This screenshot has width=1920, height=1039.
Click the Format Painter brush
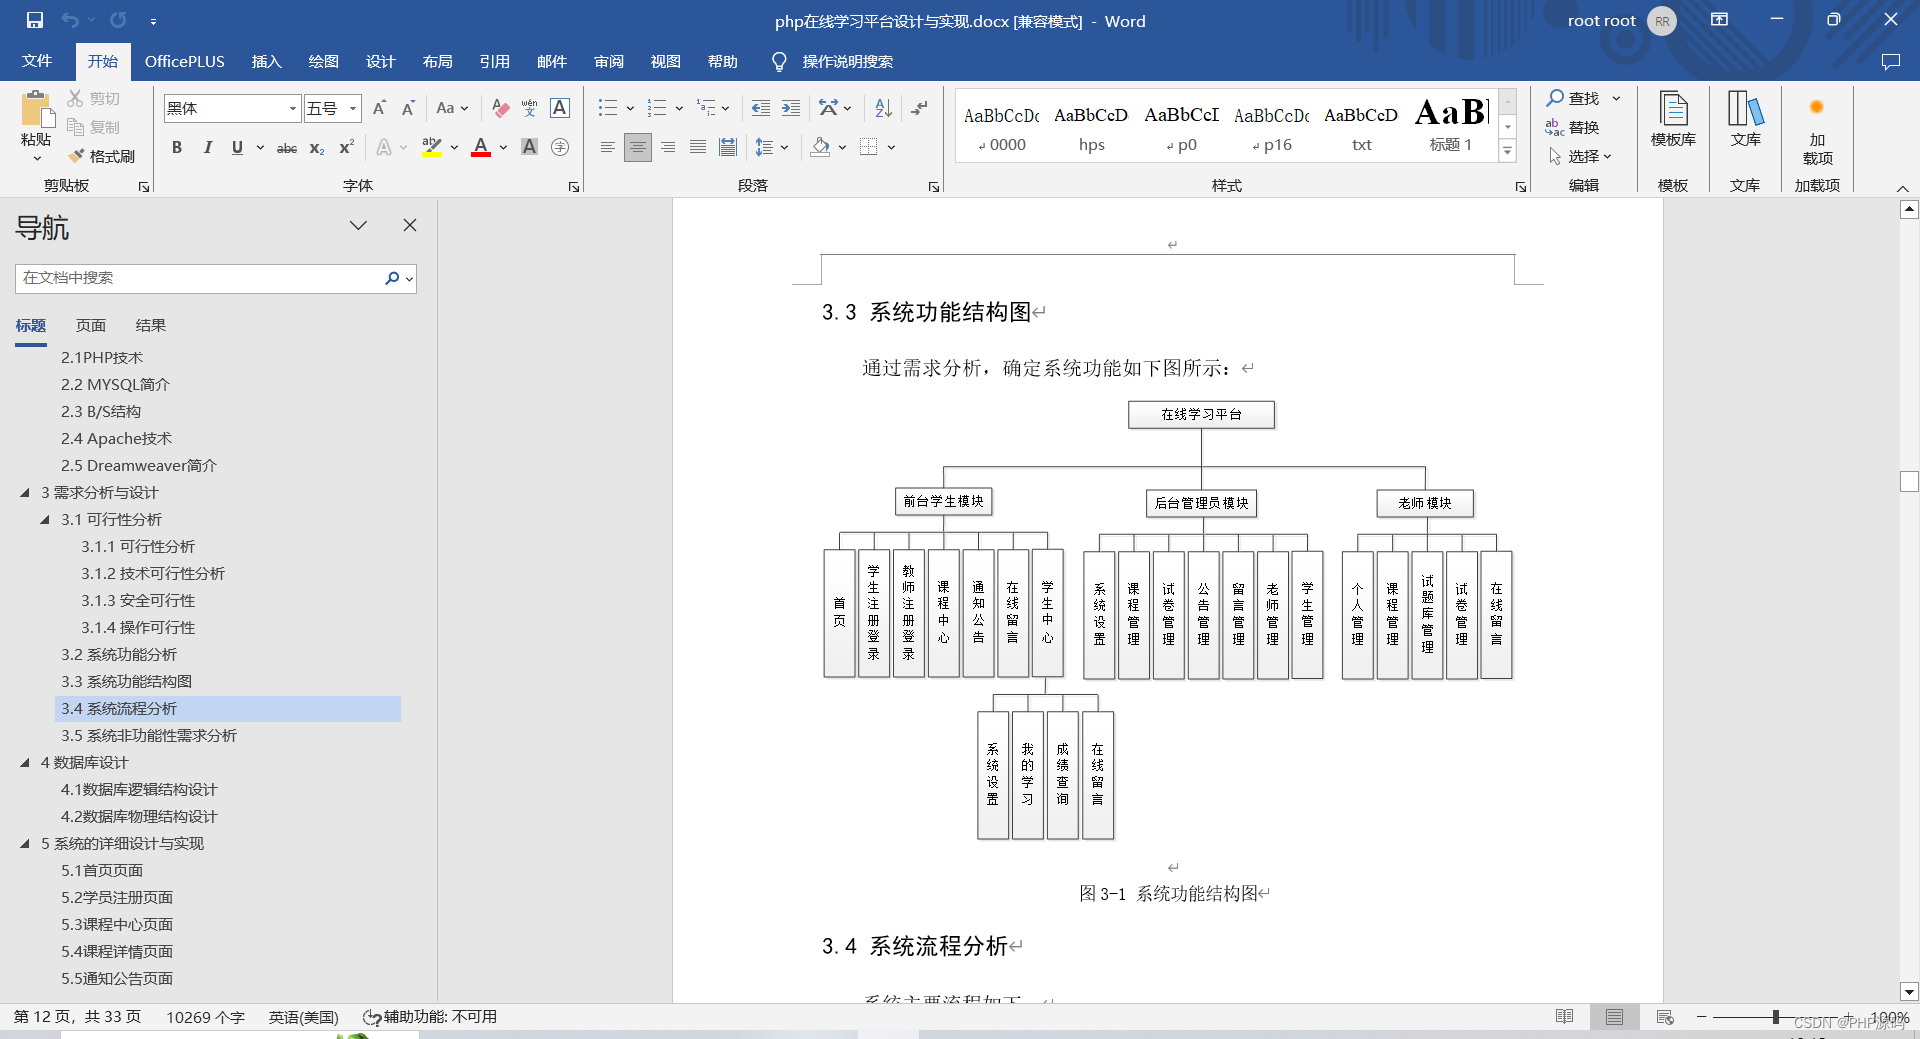(x=77, y=156)
